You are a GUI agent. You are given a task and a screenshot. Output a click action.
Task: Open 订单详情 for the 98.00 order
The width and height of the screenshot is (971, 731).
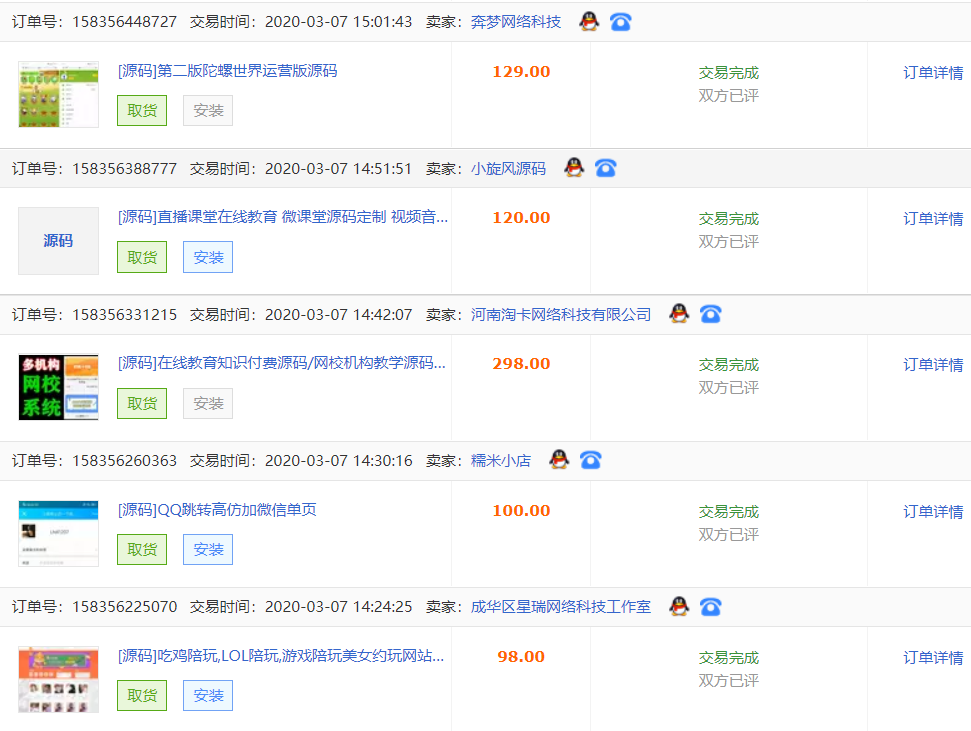coord(931,657)
